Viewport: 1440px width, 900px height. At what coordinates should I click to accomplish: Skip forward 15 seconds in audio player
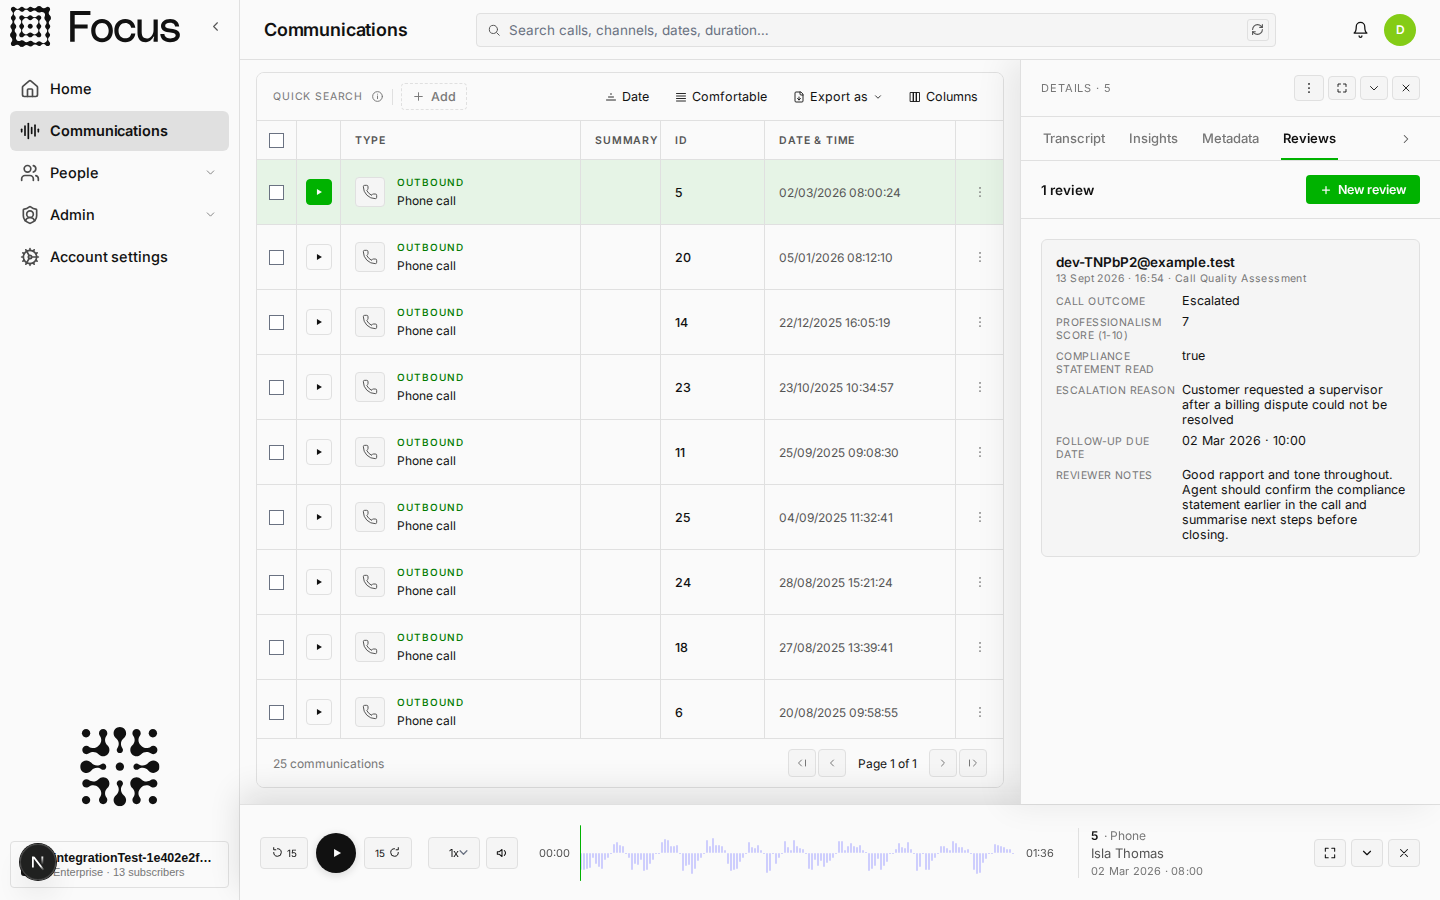coord(388,853)
